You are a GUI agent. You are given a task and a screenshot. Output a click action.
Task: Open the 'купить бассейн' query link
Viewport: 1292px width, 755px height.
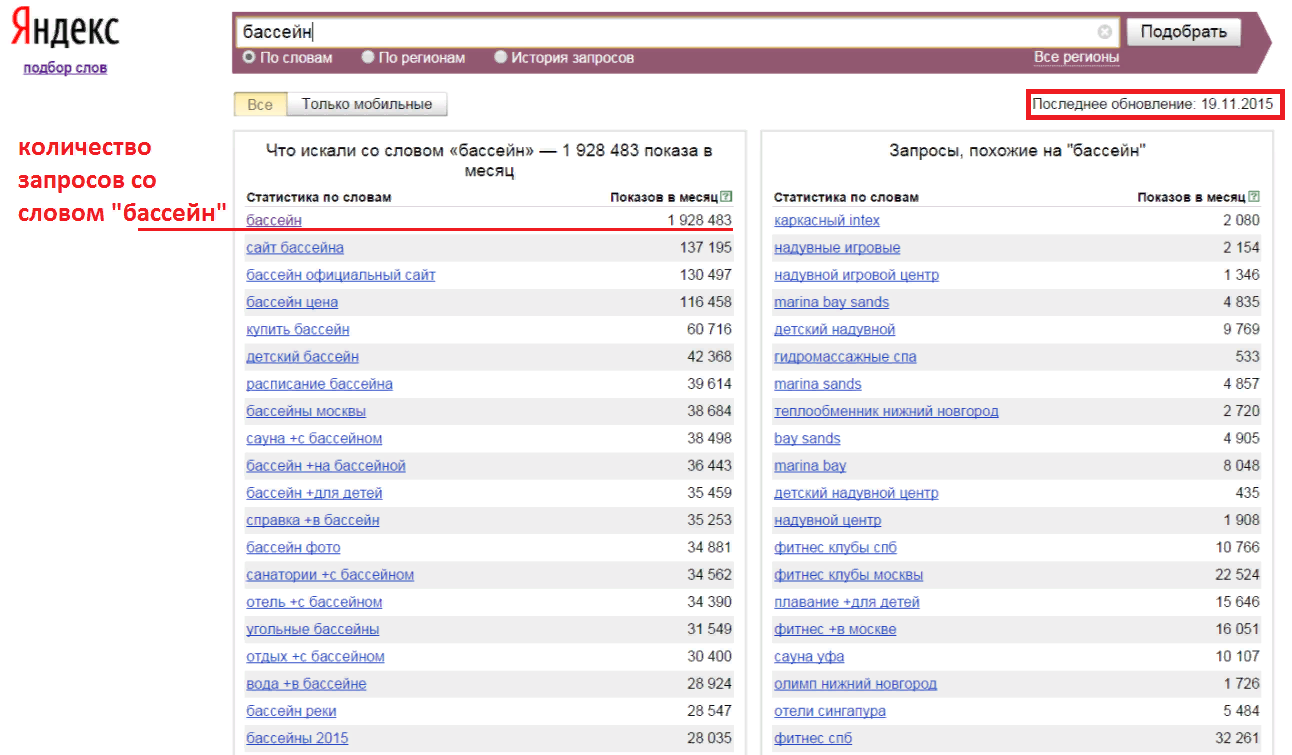(x=298, y=329)
